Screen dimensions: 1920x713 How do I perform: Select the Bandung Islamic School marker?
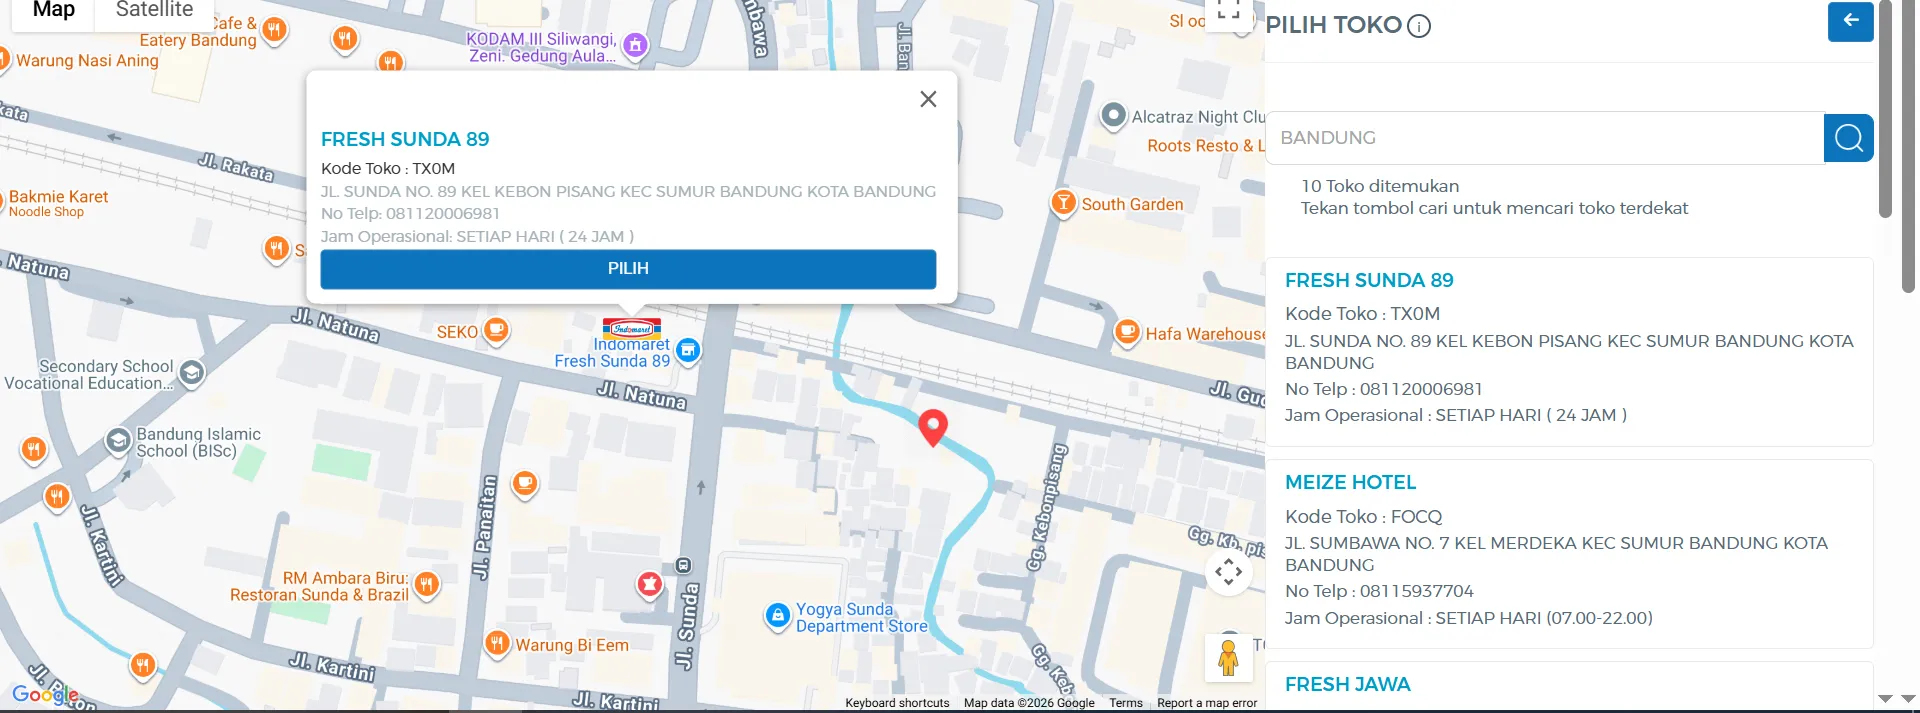tap(118, 441)
